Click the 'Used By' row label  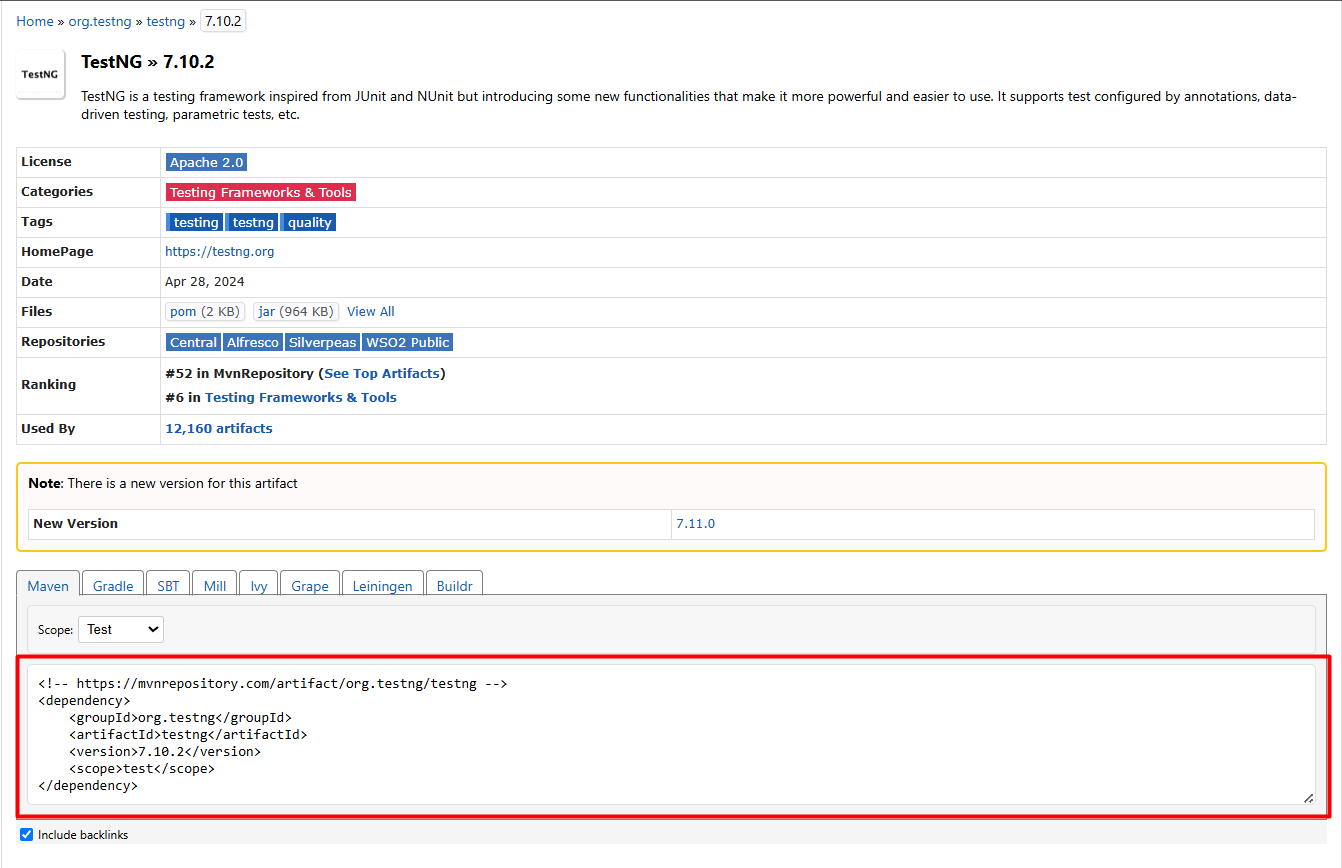click(x=48, y=428)
